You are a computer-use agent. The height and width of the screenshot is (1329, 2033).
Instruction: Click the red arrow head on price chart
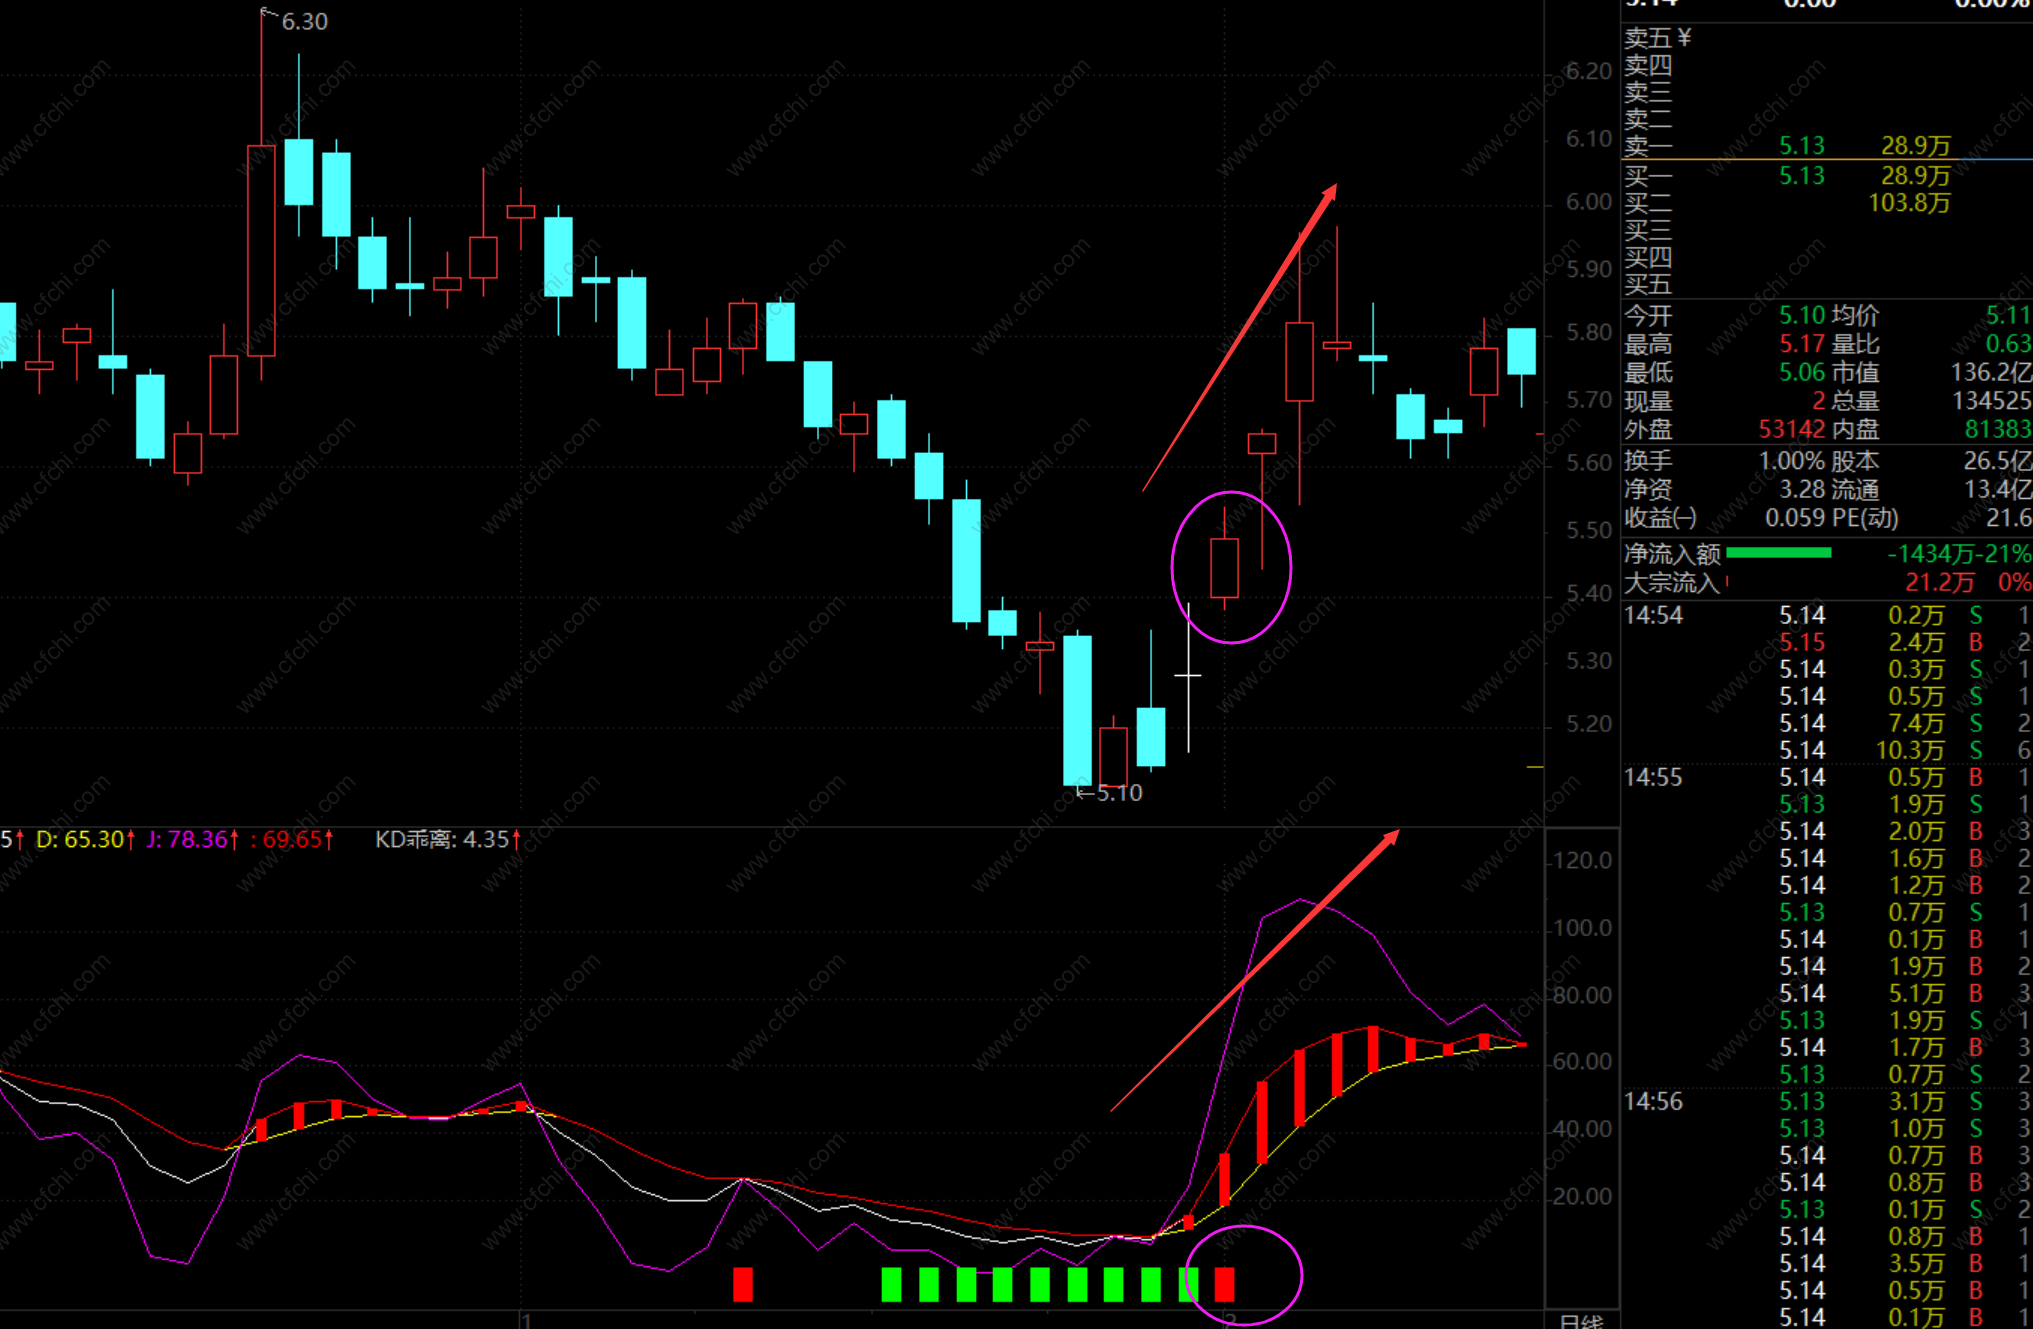click(1330, 190)
